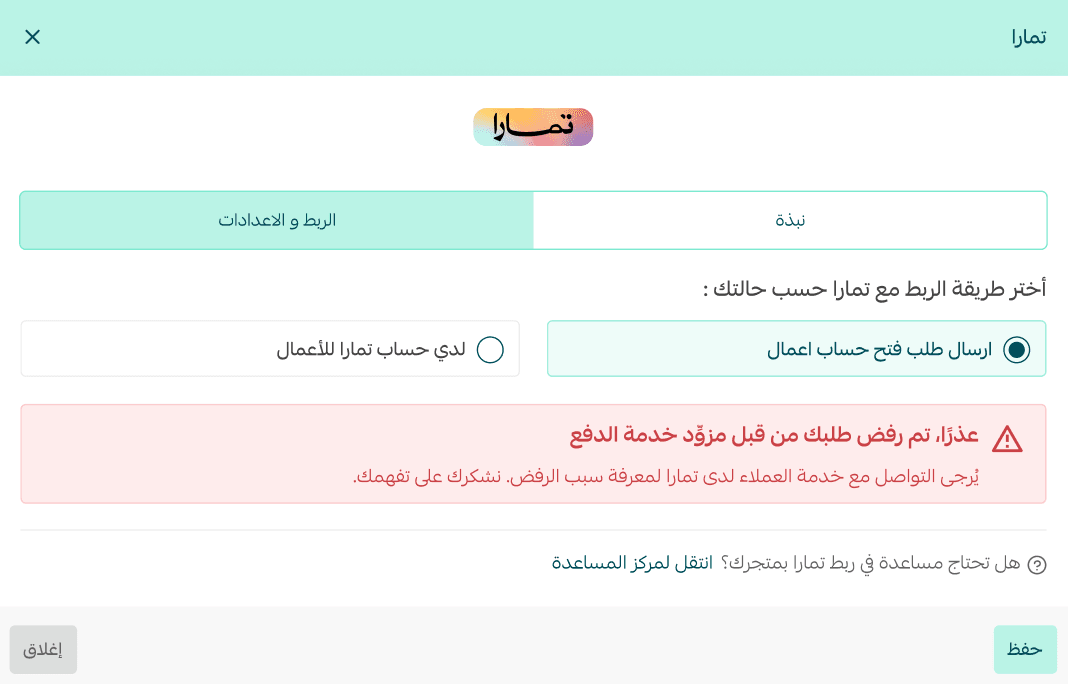Click the question هل تحتاج مساعدة في ربط تمارا

(870, 563)
